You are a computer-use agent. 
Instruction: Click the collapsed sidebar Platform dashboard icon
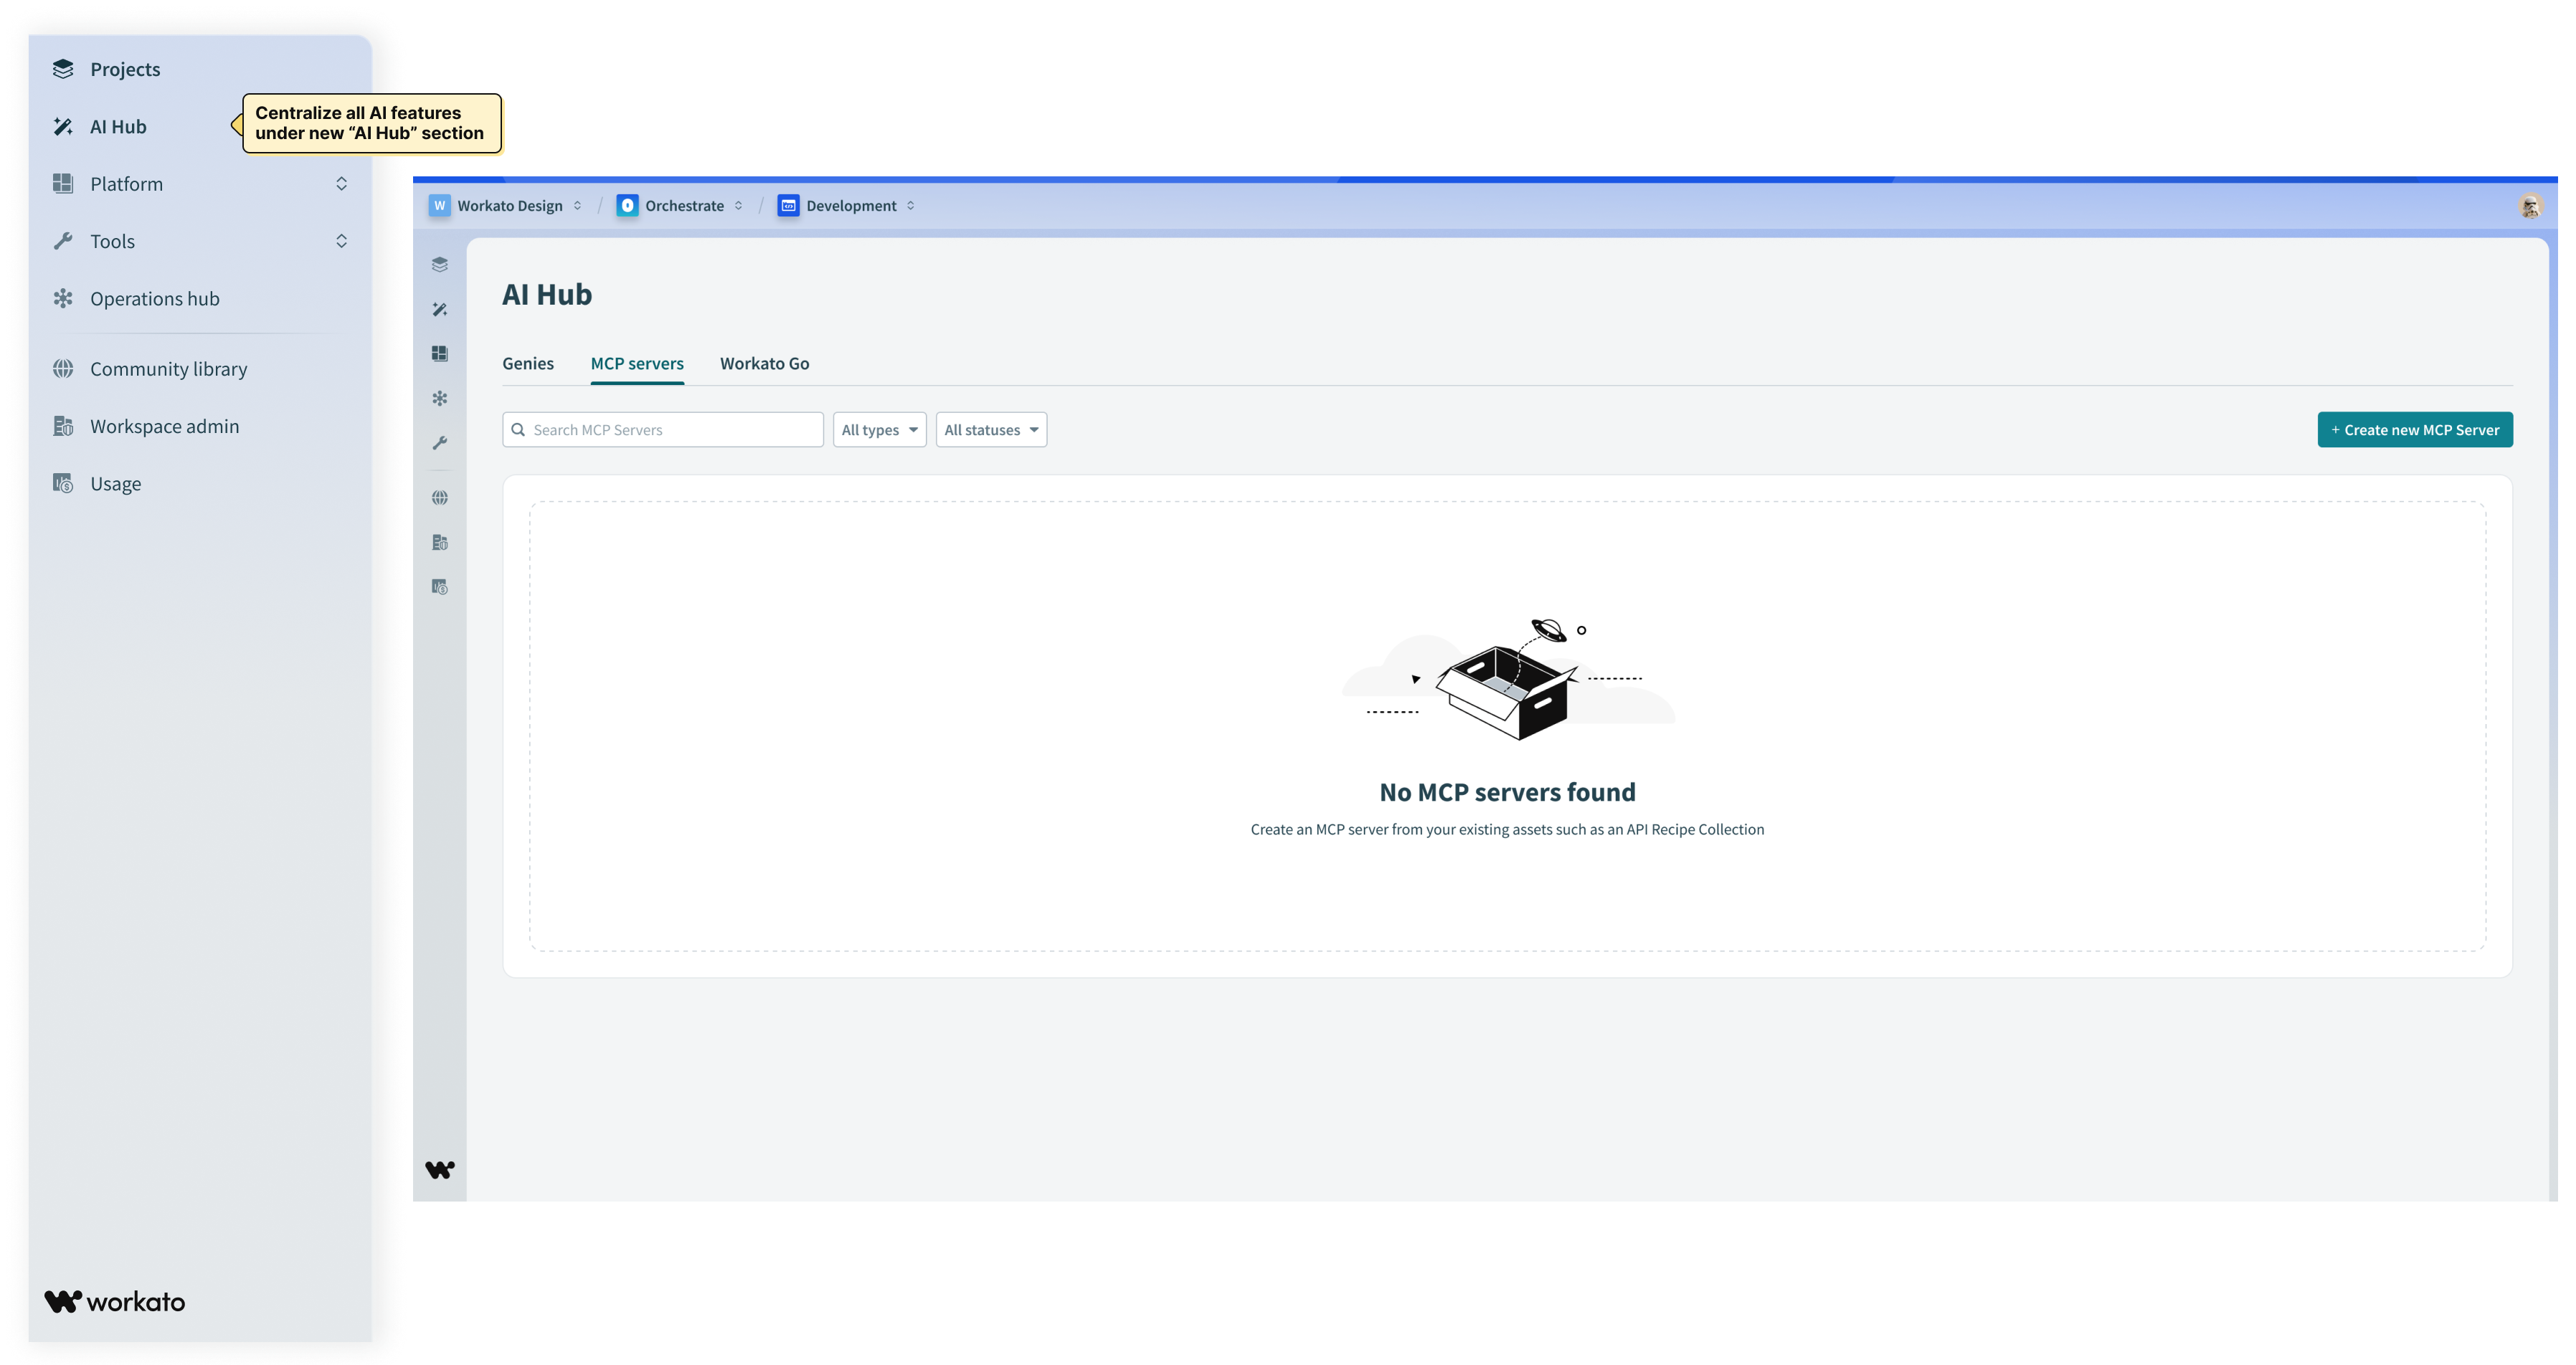[440, 354]
